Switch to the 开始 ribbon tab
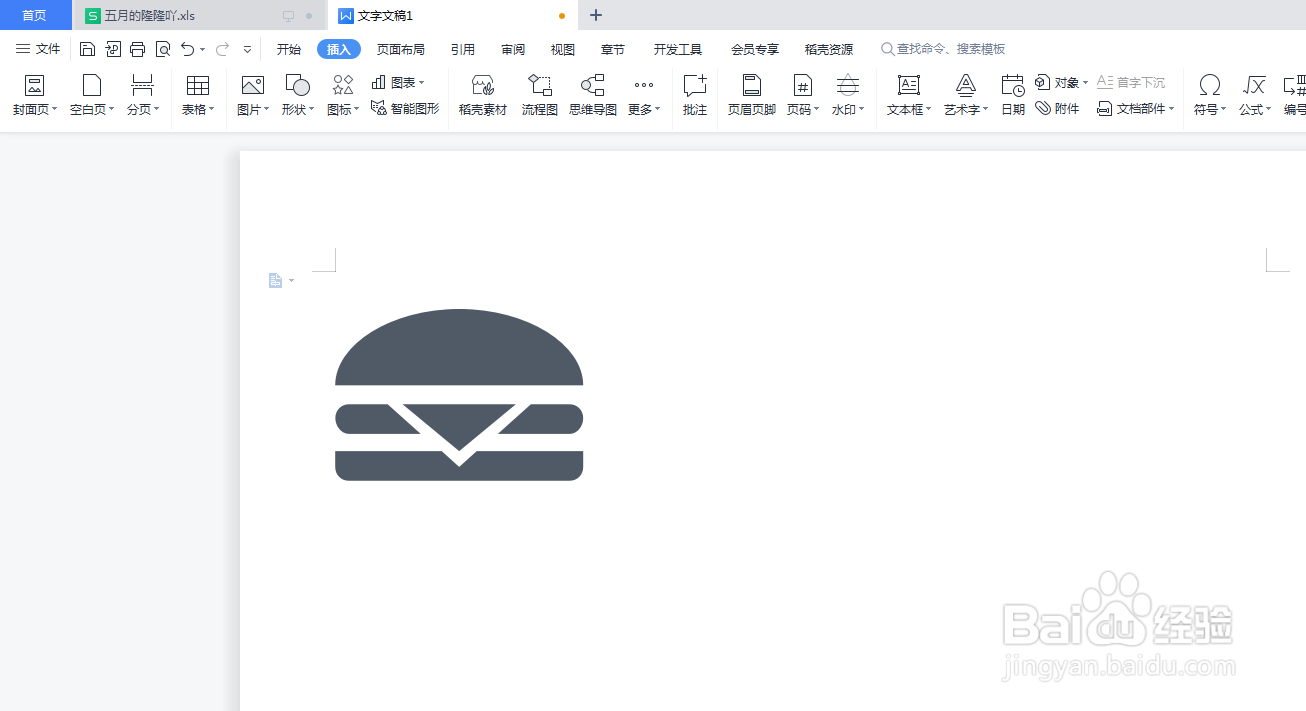Image resolution: width=1306 pixels, height=711 pixels. pyautogui.click(x=288, y=48)
